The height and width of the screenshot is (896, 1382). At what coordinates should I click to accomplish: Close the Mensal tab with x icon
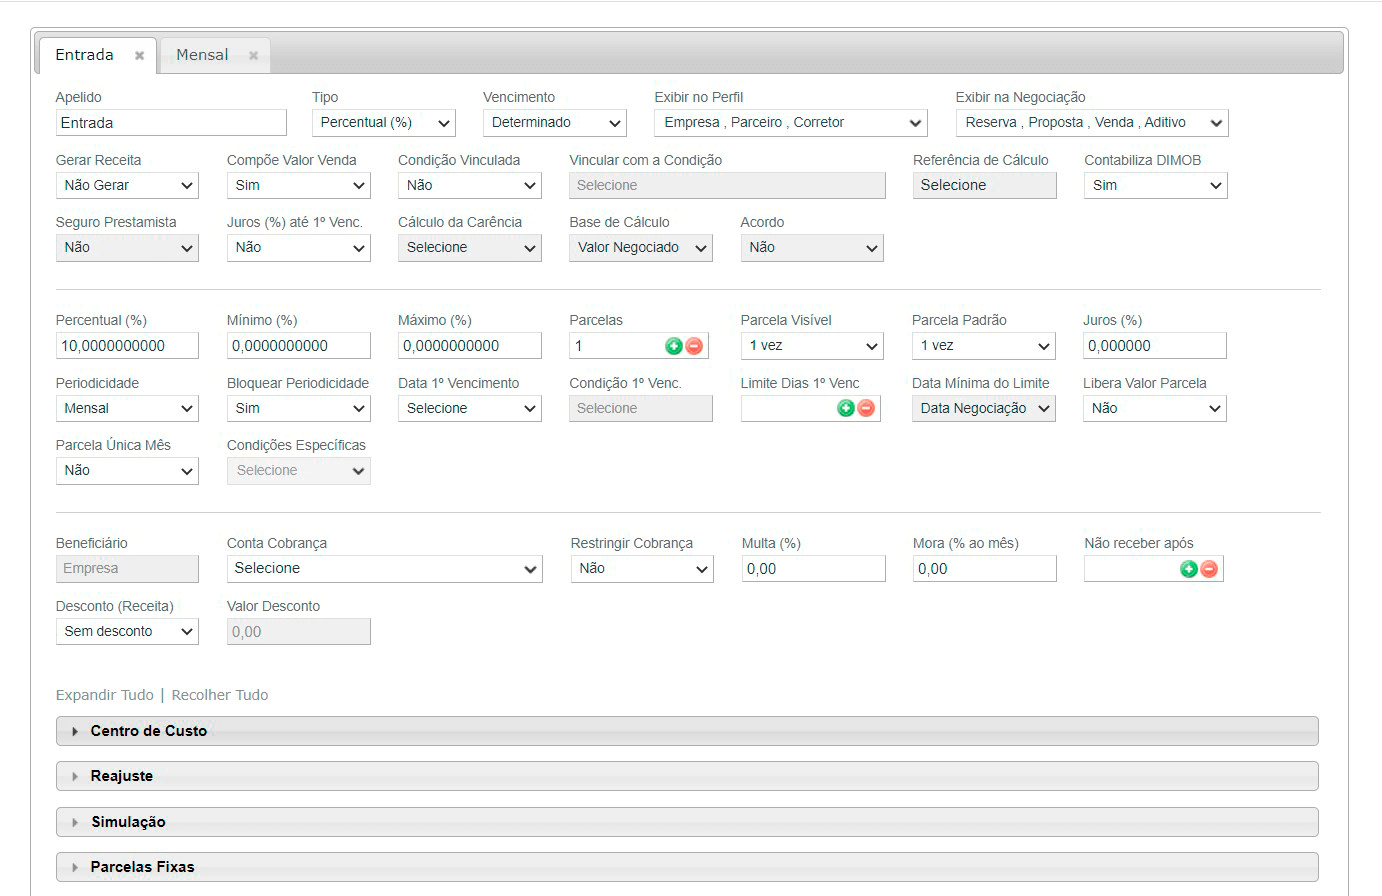(x=253, y=56)
